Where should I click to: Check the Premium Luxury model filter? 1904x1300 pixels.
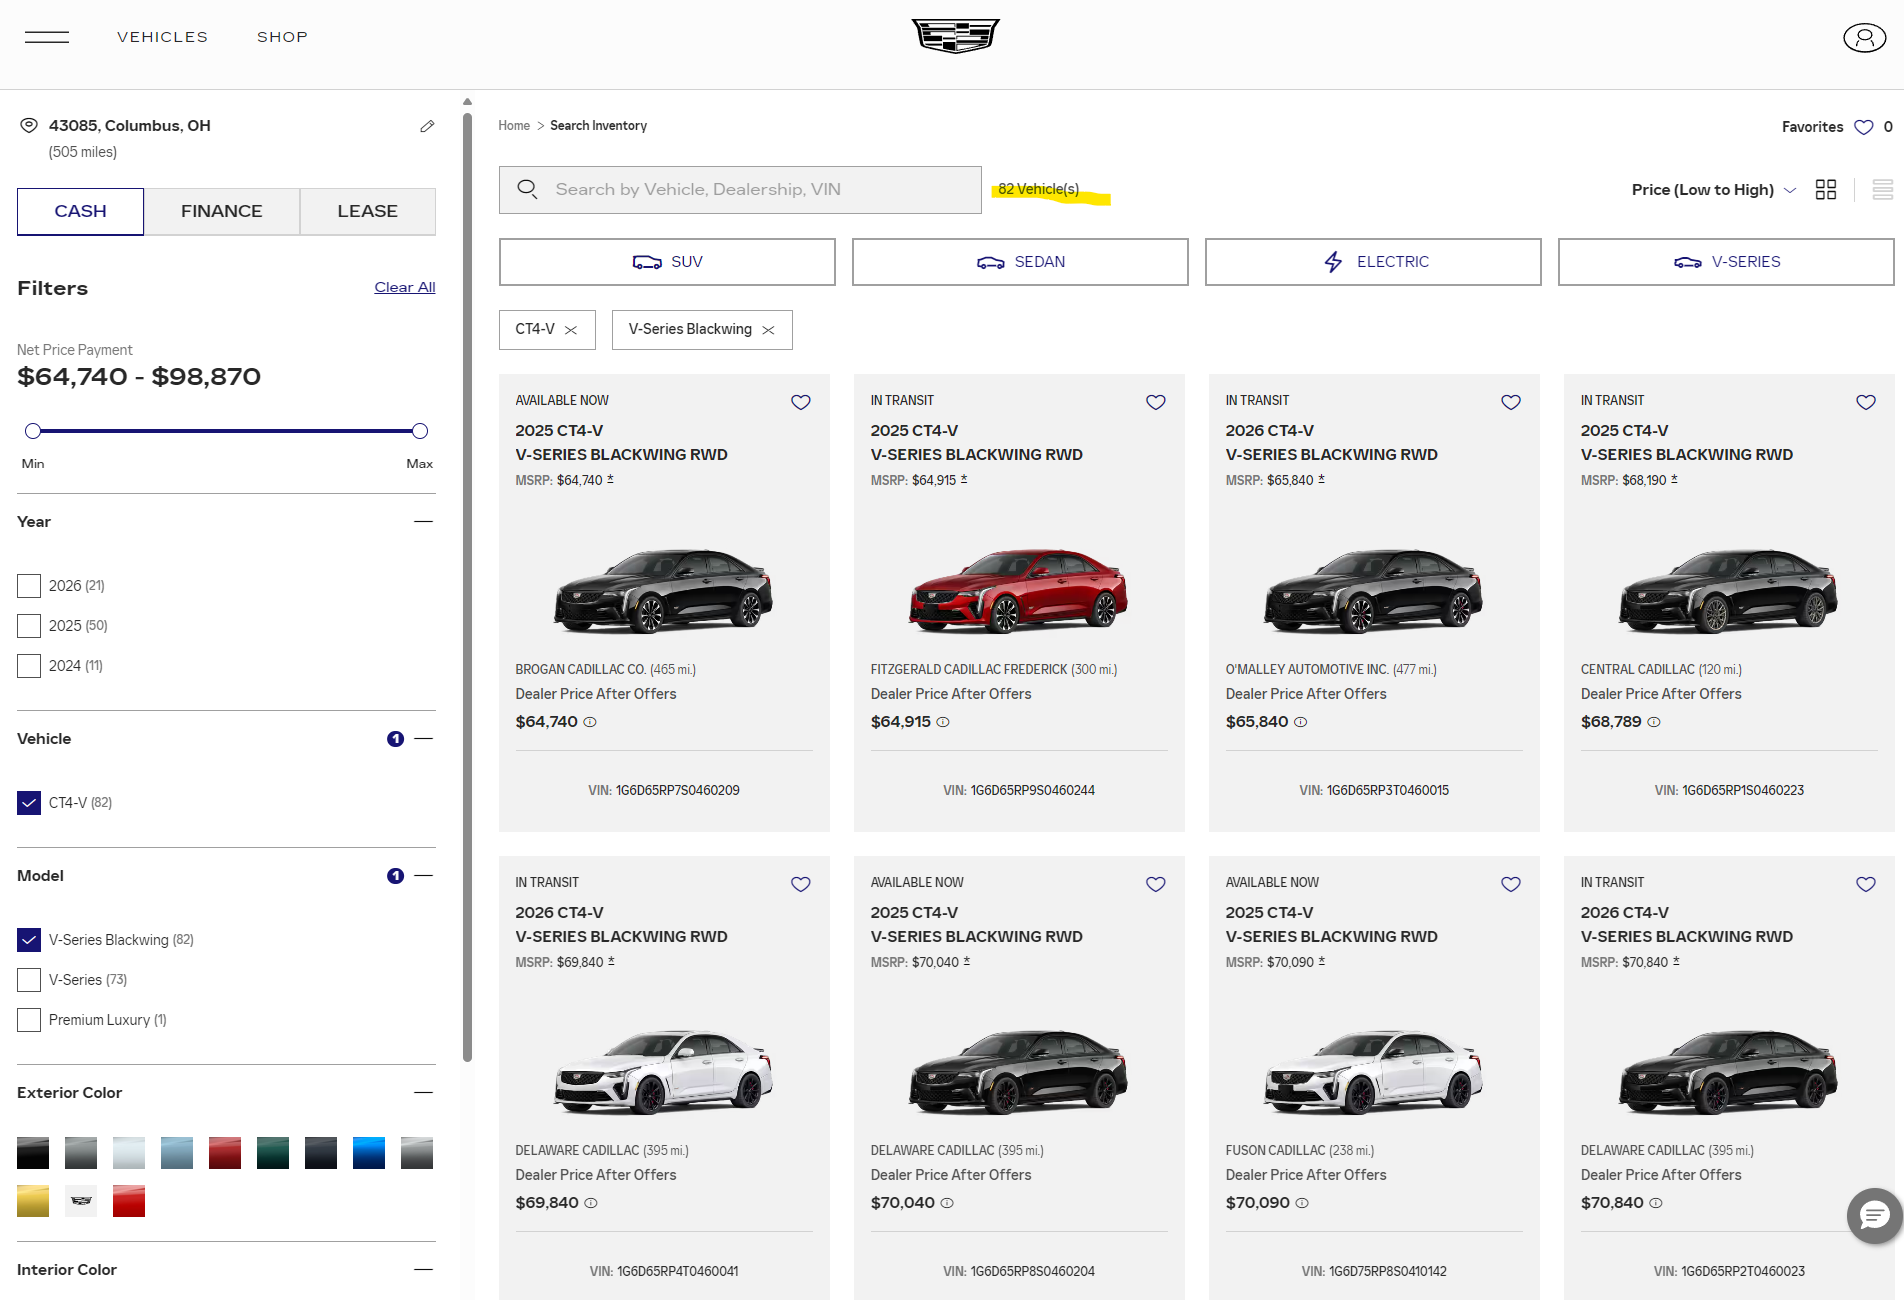[29, 1020]
